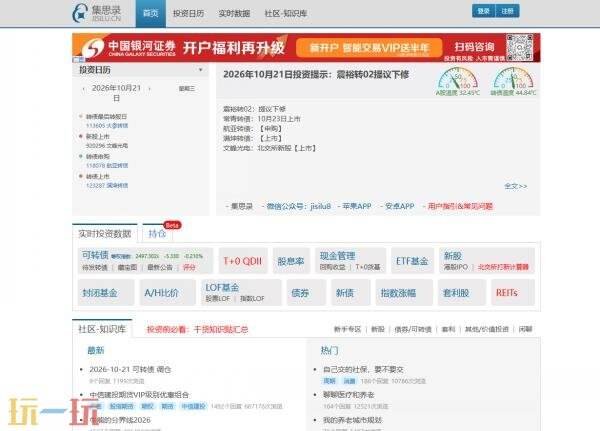Open the 新债 tile

pos(351,293)
